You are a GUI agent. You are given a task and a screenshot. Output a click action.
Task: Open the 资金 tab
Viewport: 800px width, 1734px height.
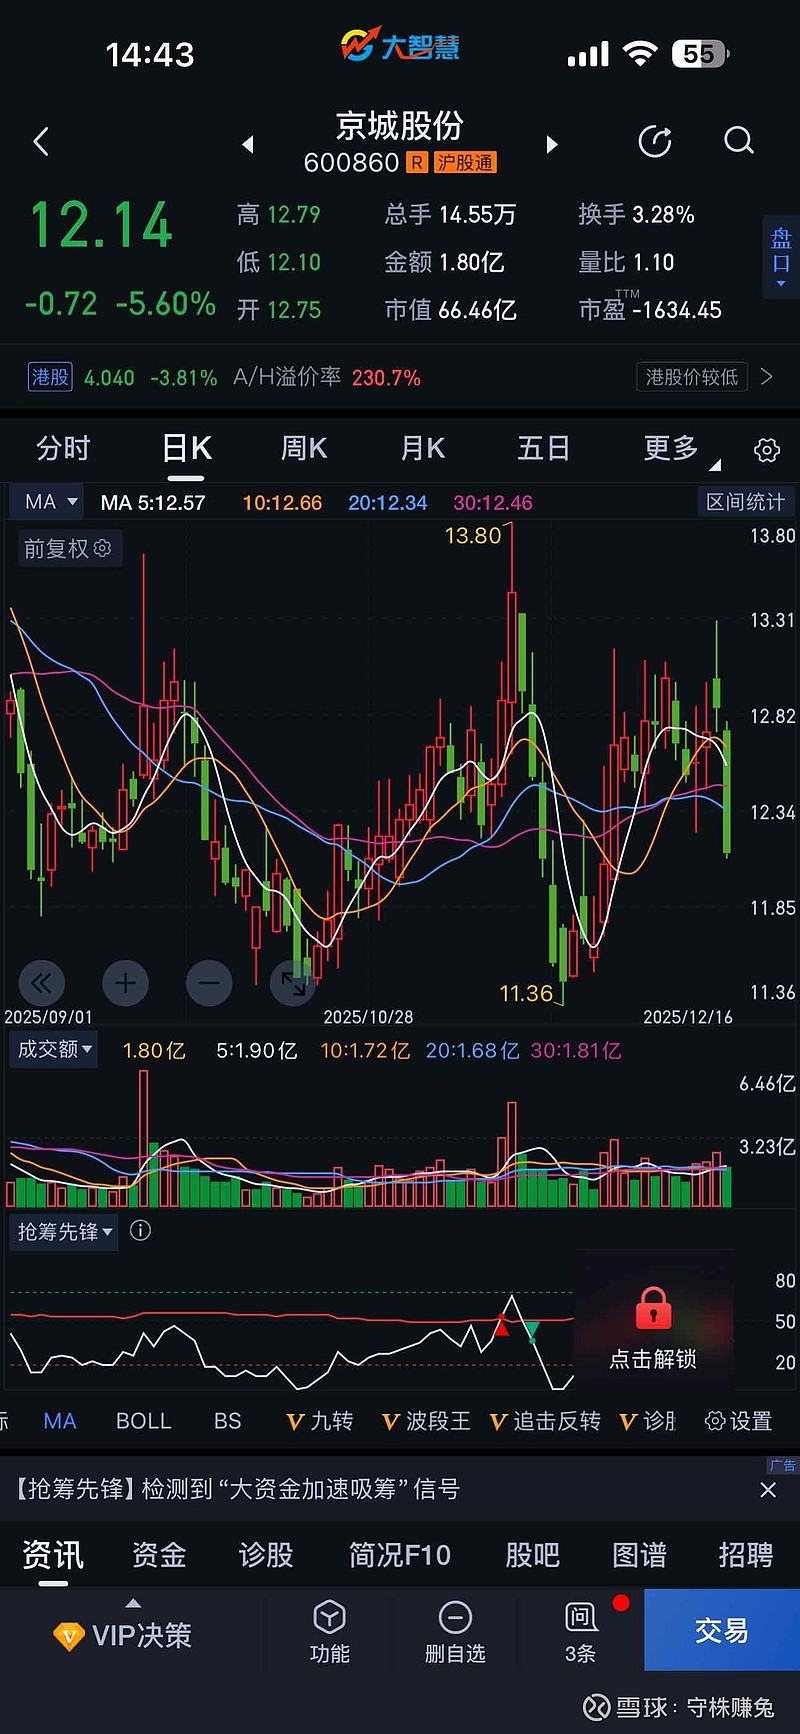coord(159,1554)
